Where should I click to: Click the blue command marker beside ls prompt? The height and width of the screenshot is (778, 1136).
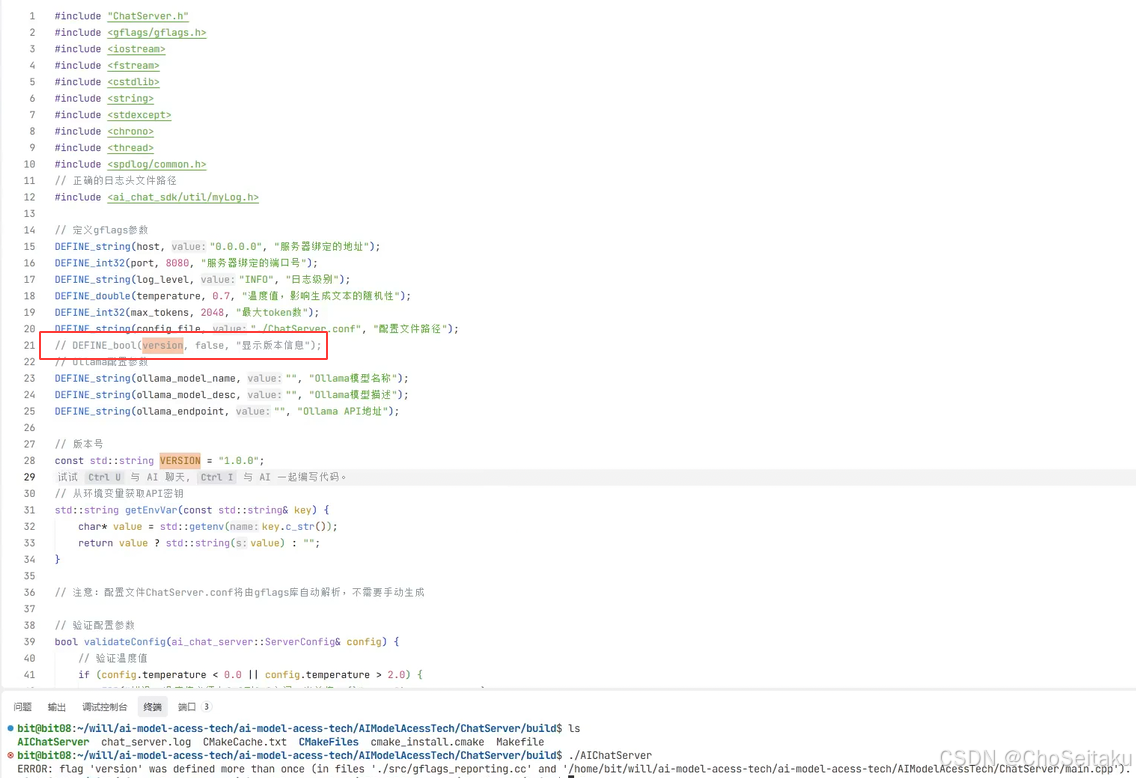(10, 728)
